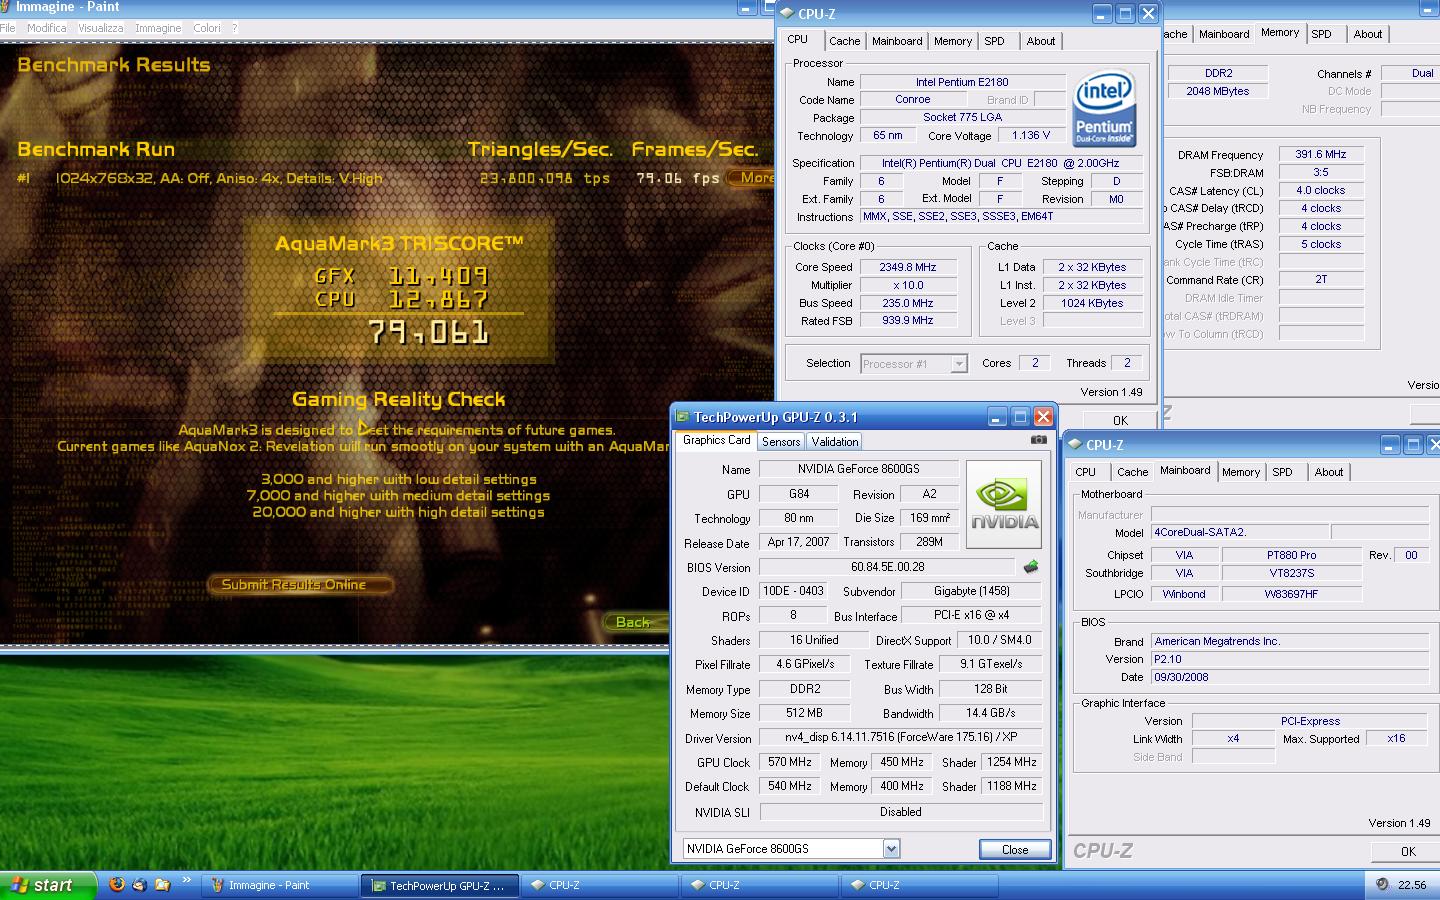Open the Modifica menu in Paint

point(46,28)
